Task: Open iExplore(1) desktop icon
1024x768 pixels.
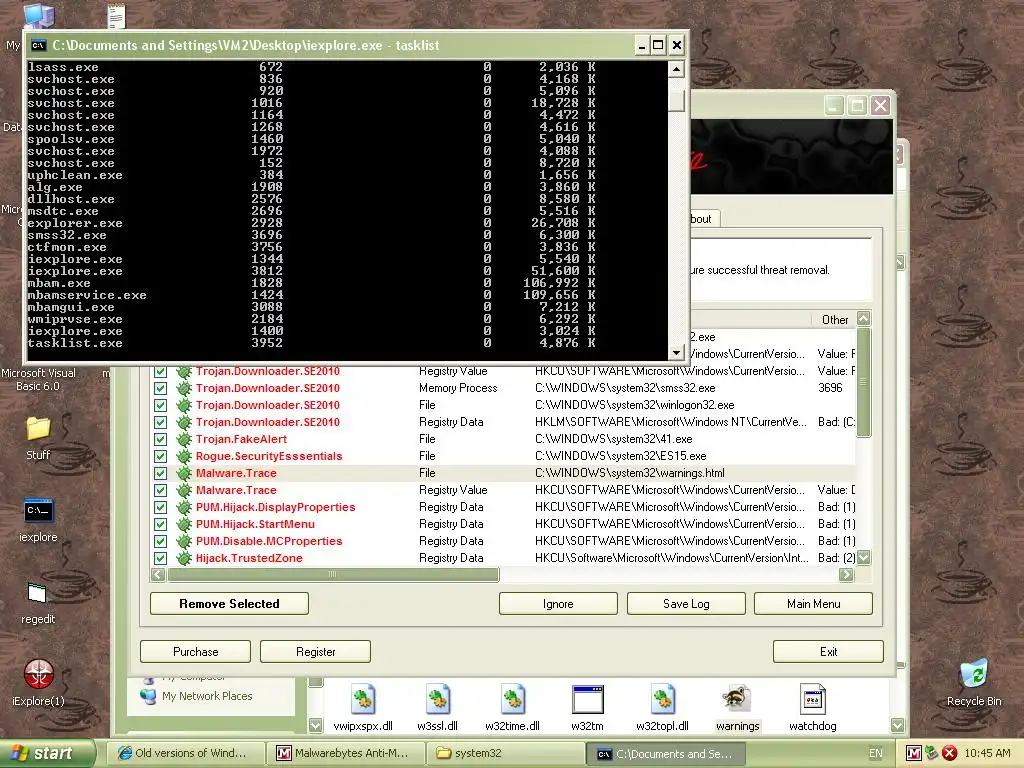Action: pyautogui.click(x=39, y=682)
